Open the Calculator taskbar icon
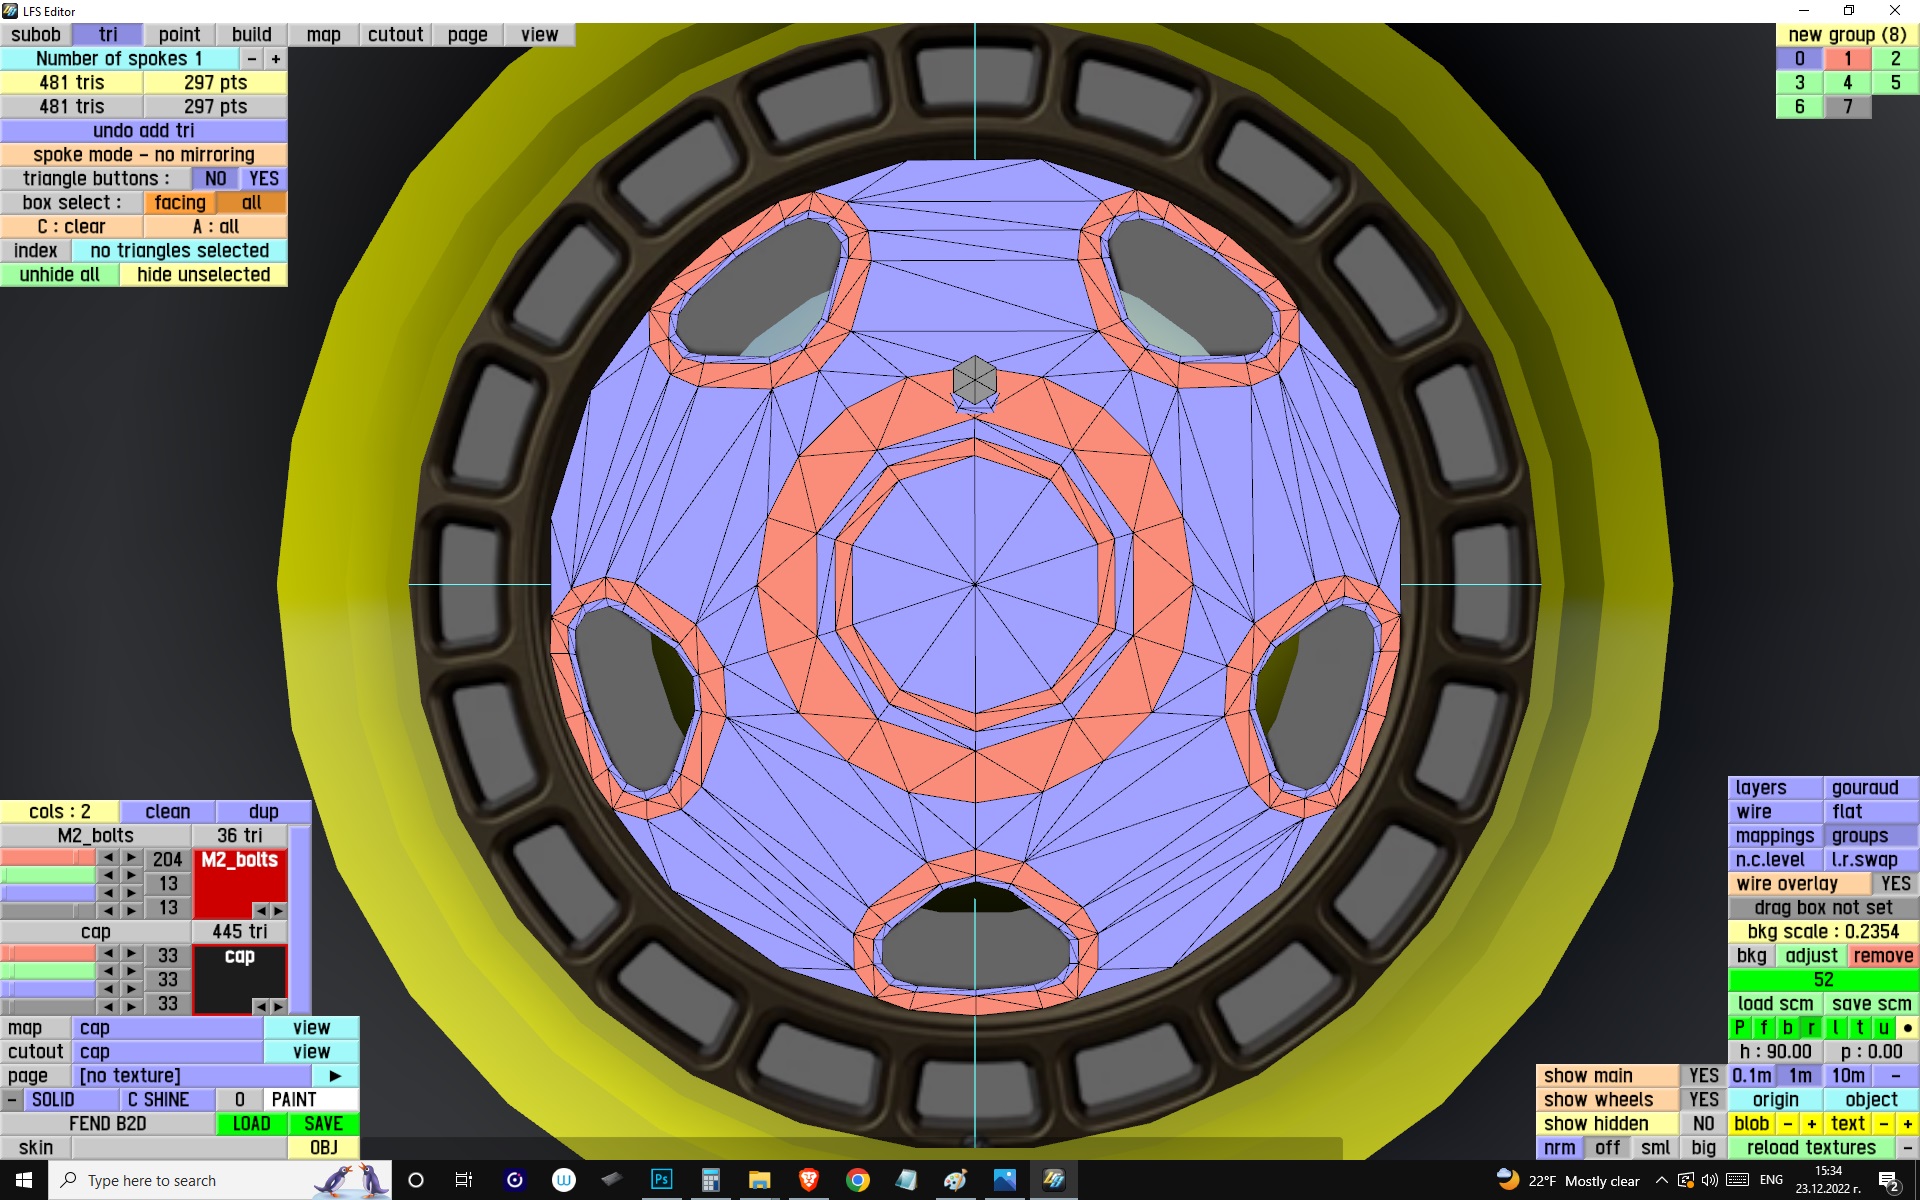The width and height of the screenshot is (1920, 1200). click(711, 1180)
